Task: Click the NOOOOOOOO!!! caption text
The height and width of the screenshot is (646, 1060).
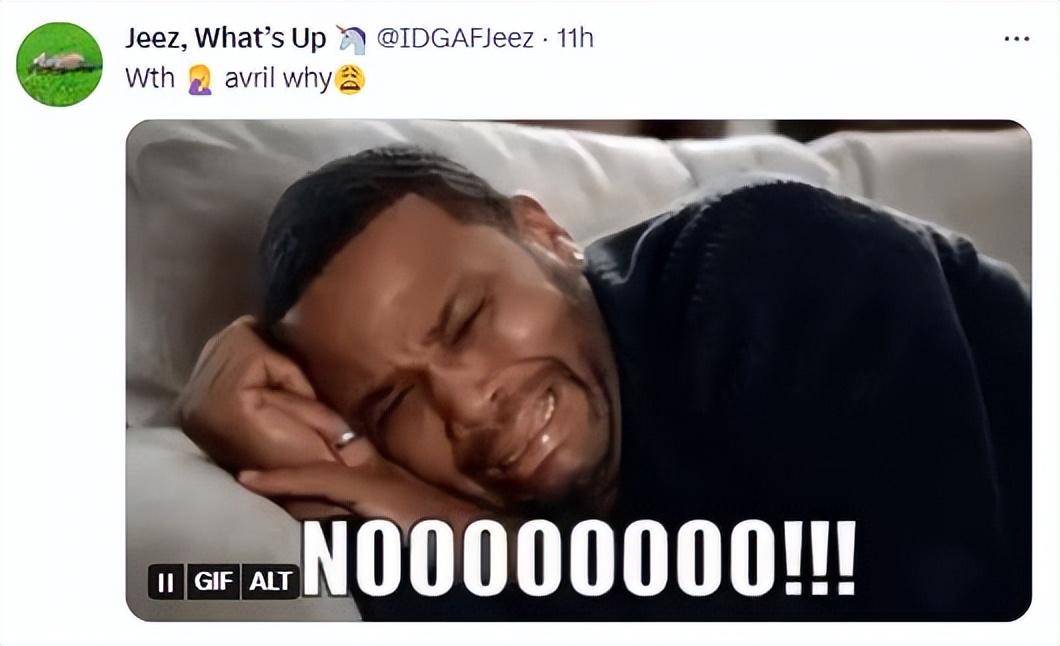Action: 579,557
